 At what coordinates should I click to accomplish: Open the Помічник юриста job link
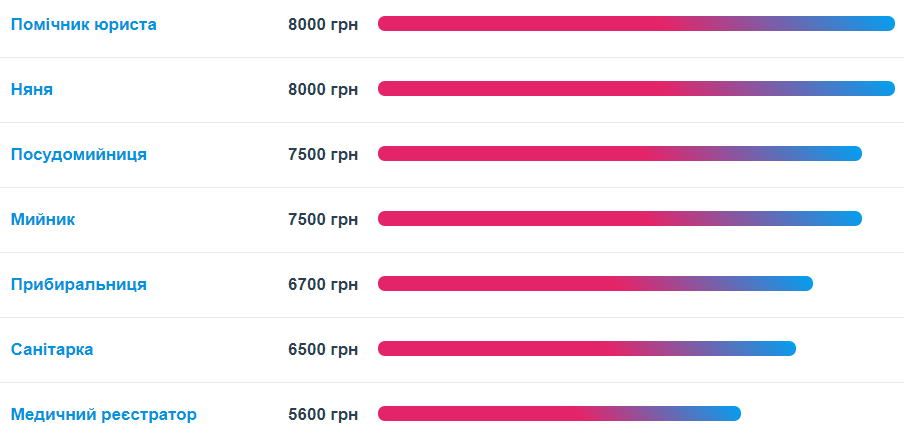(83, 24)
